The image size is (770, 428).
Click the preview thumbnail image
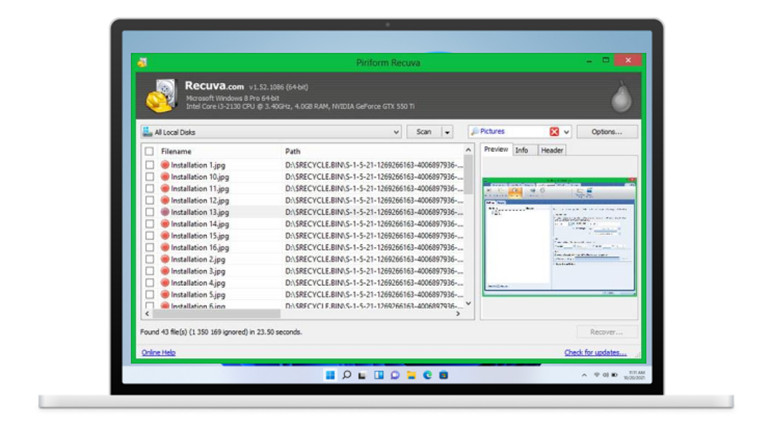pos(559,237)
